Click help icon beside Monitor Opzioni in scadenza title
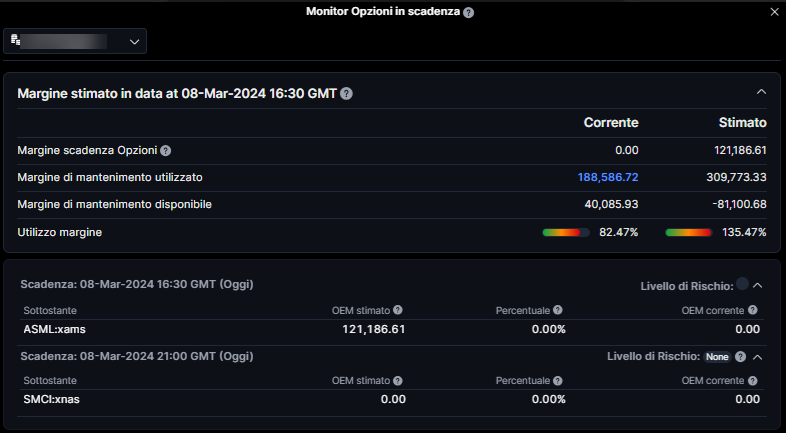This screenshot has height=433, width=786. [x=469, y=12]
